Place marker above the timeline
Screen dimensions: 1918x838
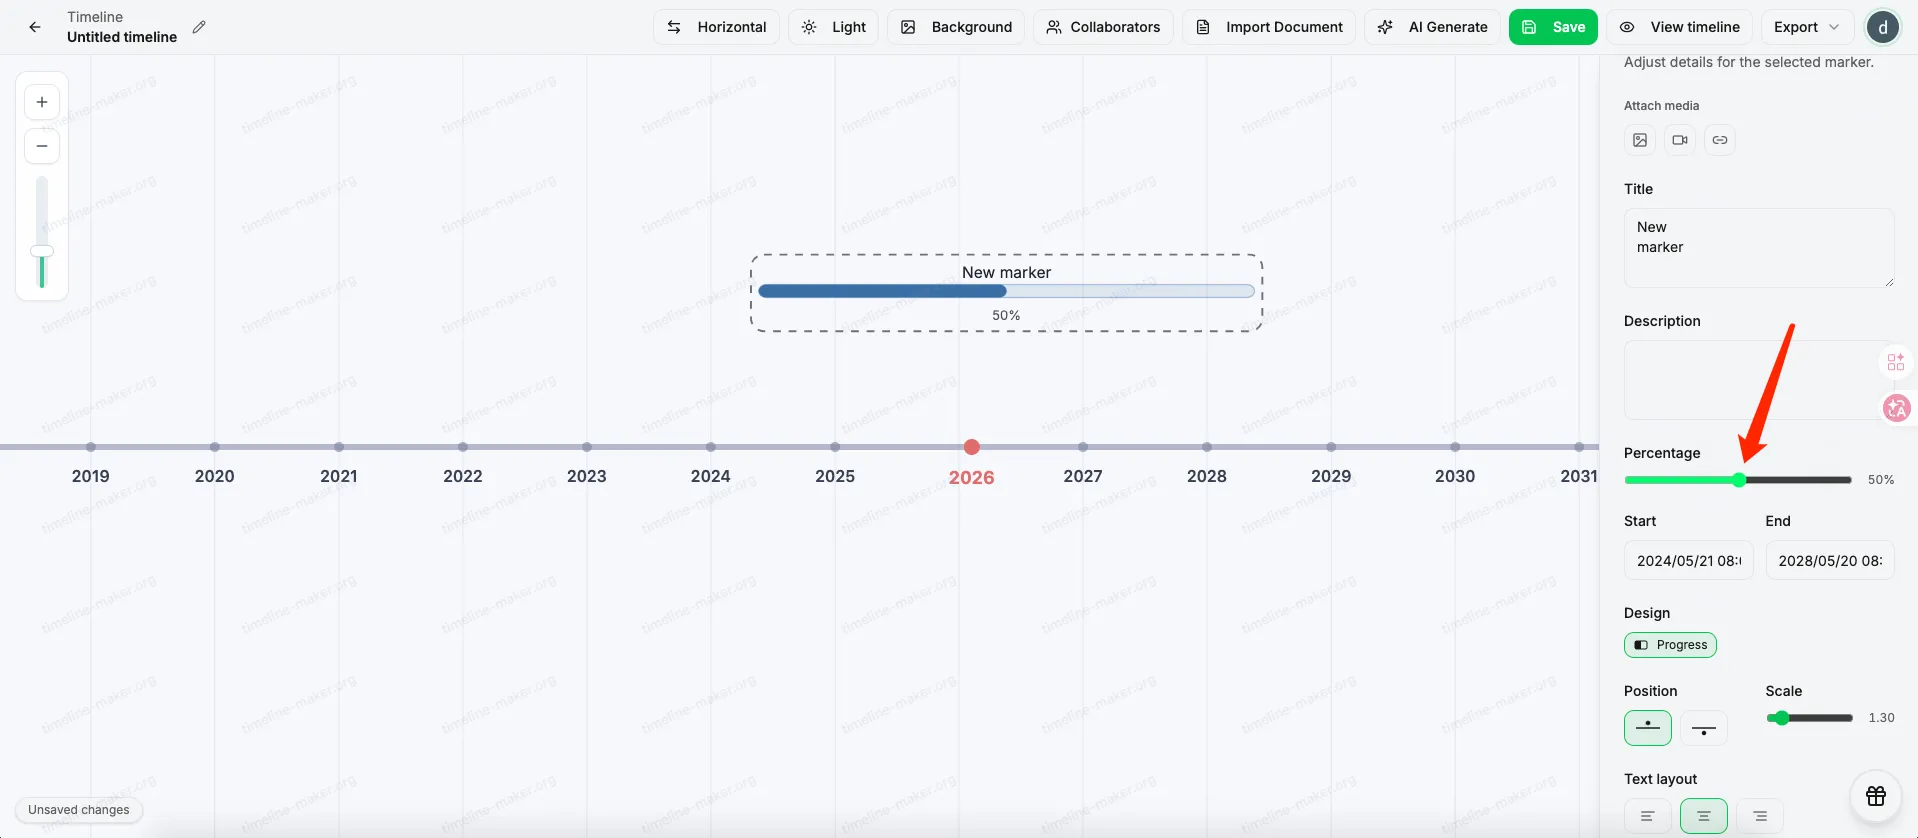click(1648, 728)
